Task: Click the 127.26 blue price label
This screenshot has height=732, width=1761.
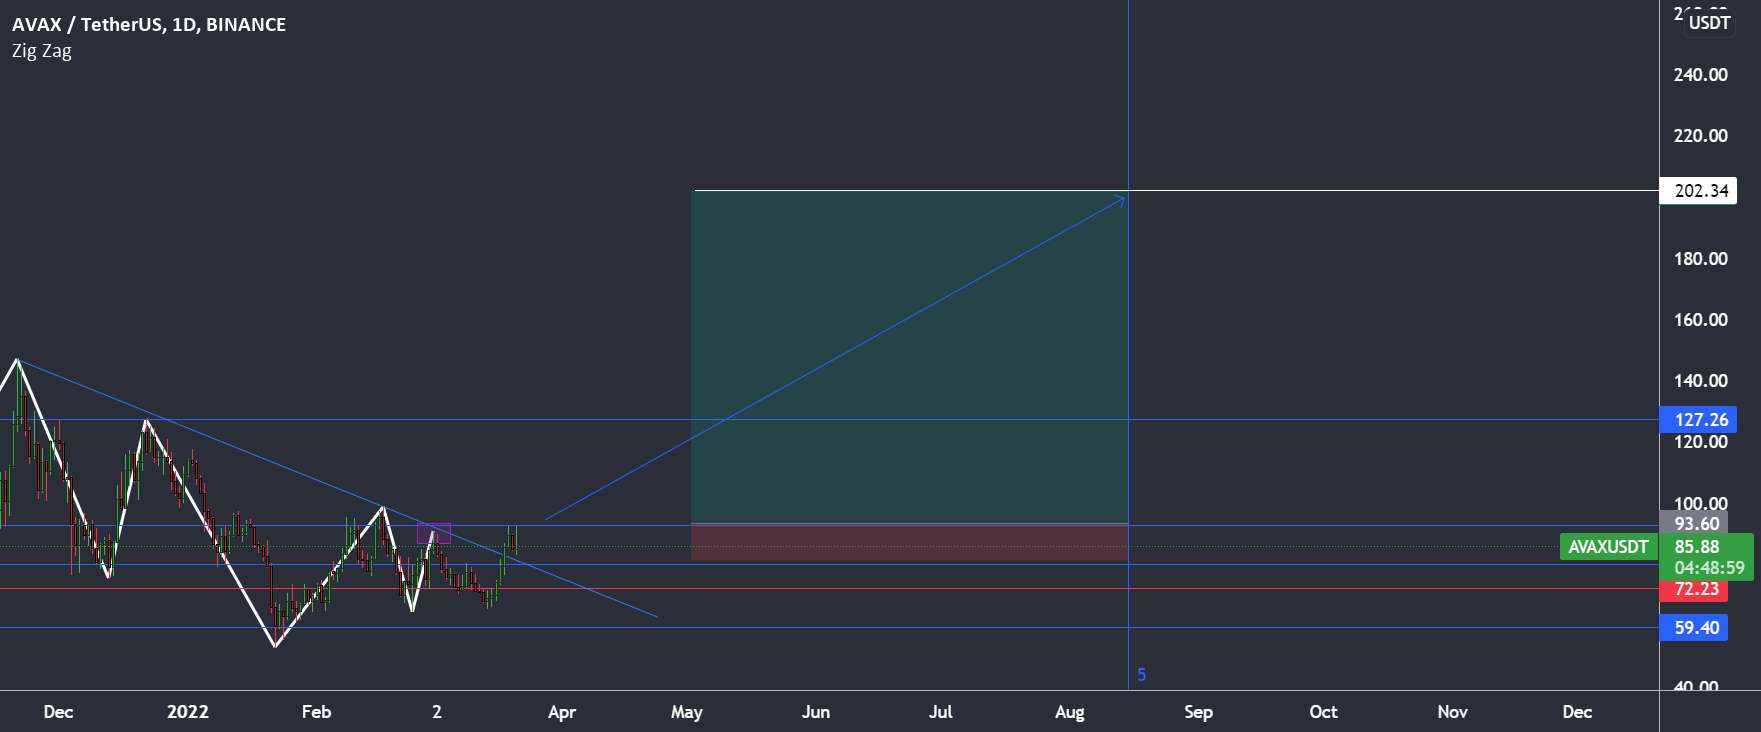Action: coord(1698,420)
